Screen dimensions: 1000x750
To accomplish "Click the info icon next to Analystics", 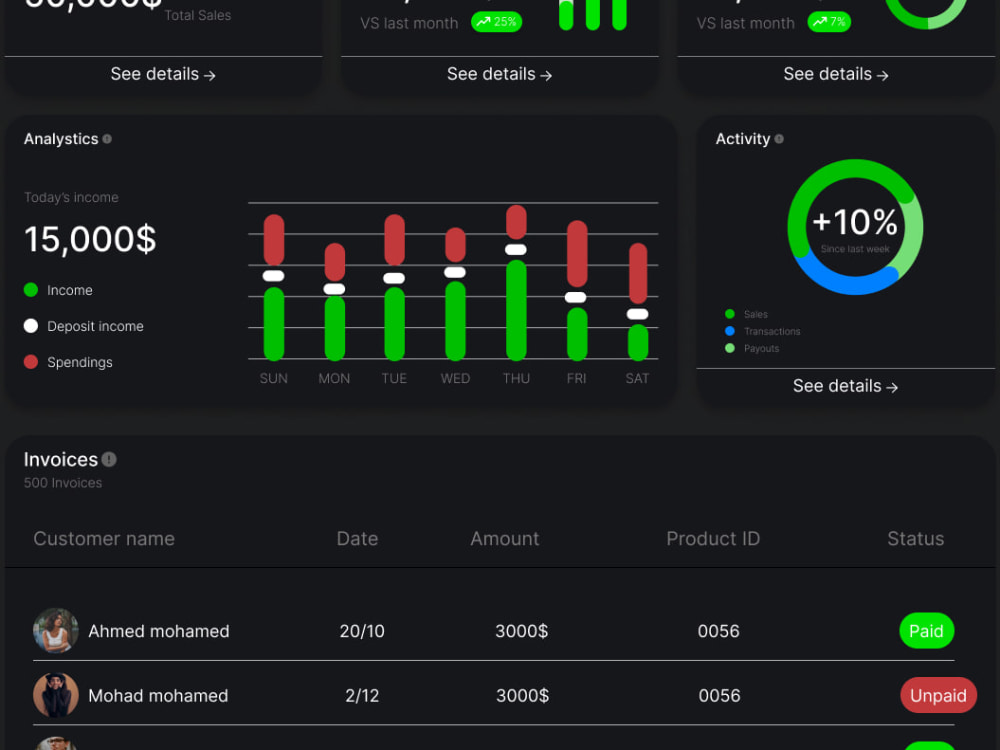I will (107, 139).
